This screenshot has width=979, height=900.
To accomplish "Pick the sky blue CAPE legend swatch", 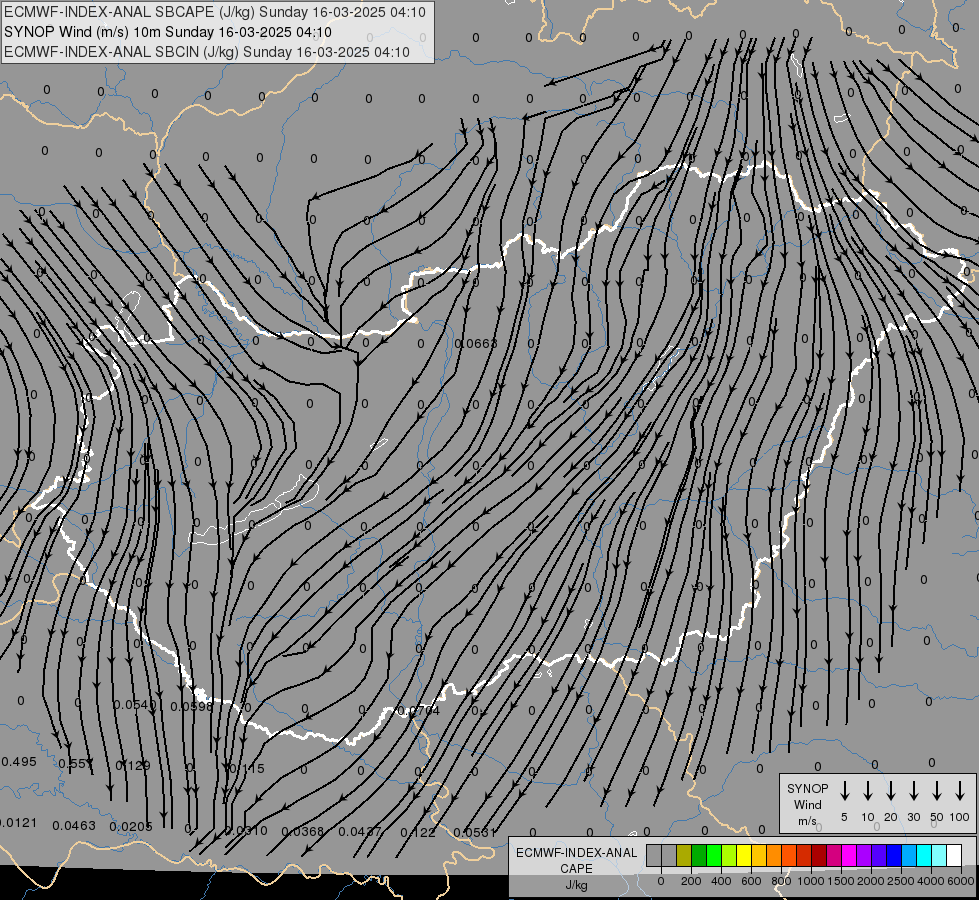I will (910, 855).
